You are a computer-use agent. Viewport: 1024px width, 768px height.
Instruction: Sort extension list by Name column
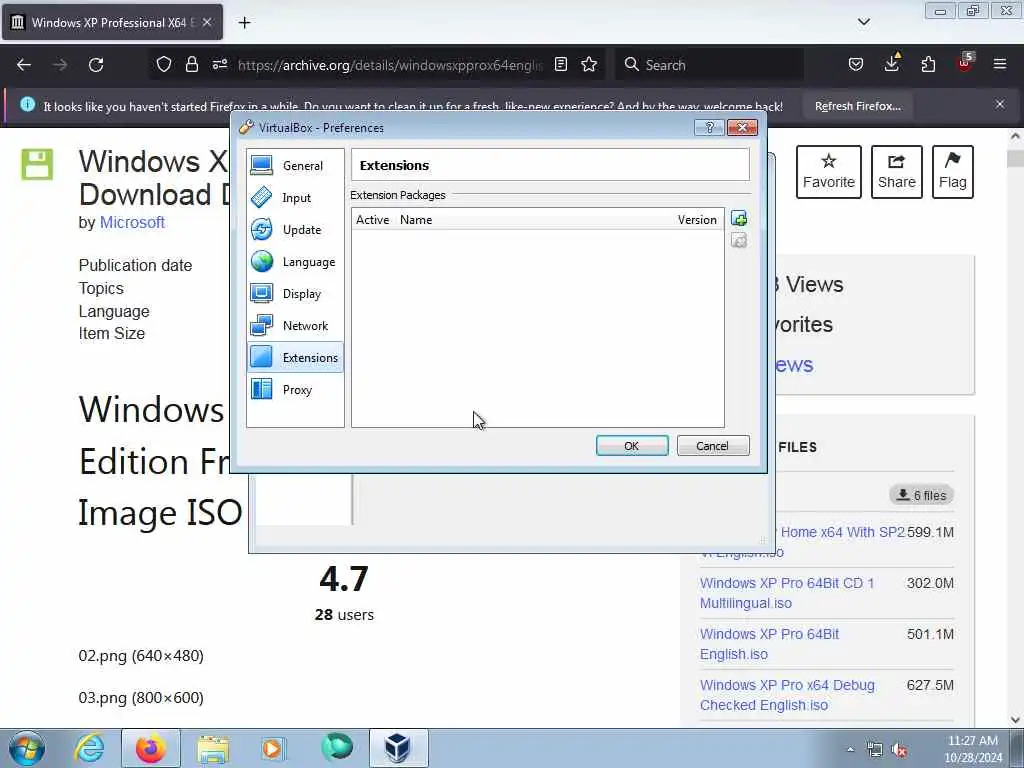tap(415, 220)
